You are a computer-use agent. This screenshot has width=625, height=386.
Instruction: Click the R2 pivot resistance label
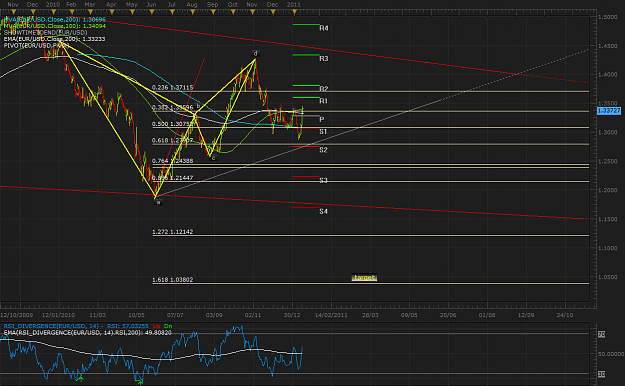324,89
